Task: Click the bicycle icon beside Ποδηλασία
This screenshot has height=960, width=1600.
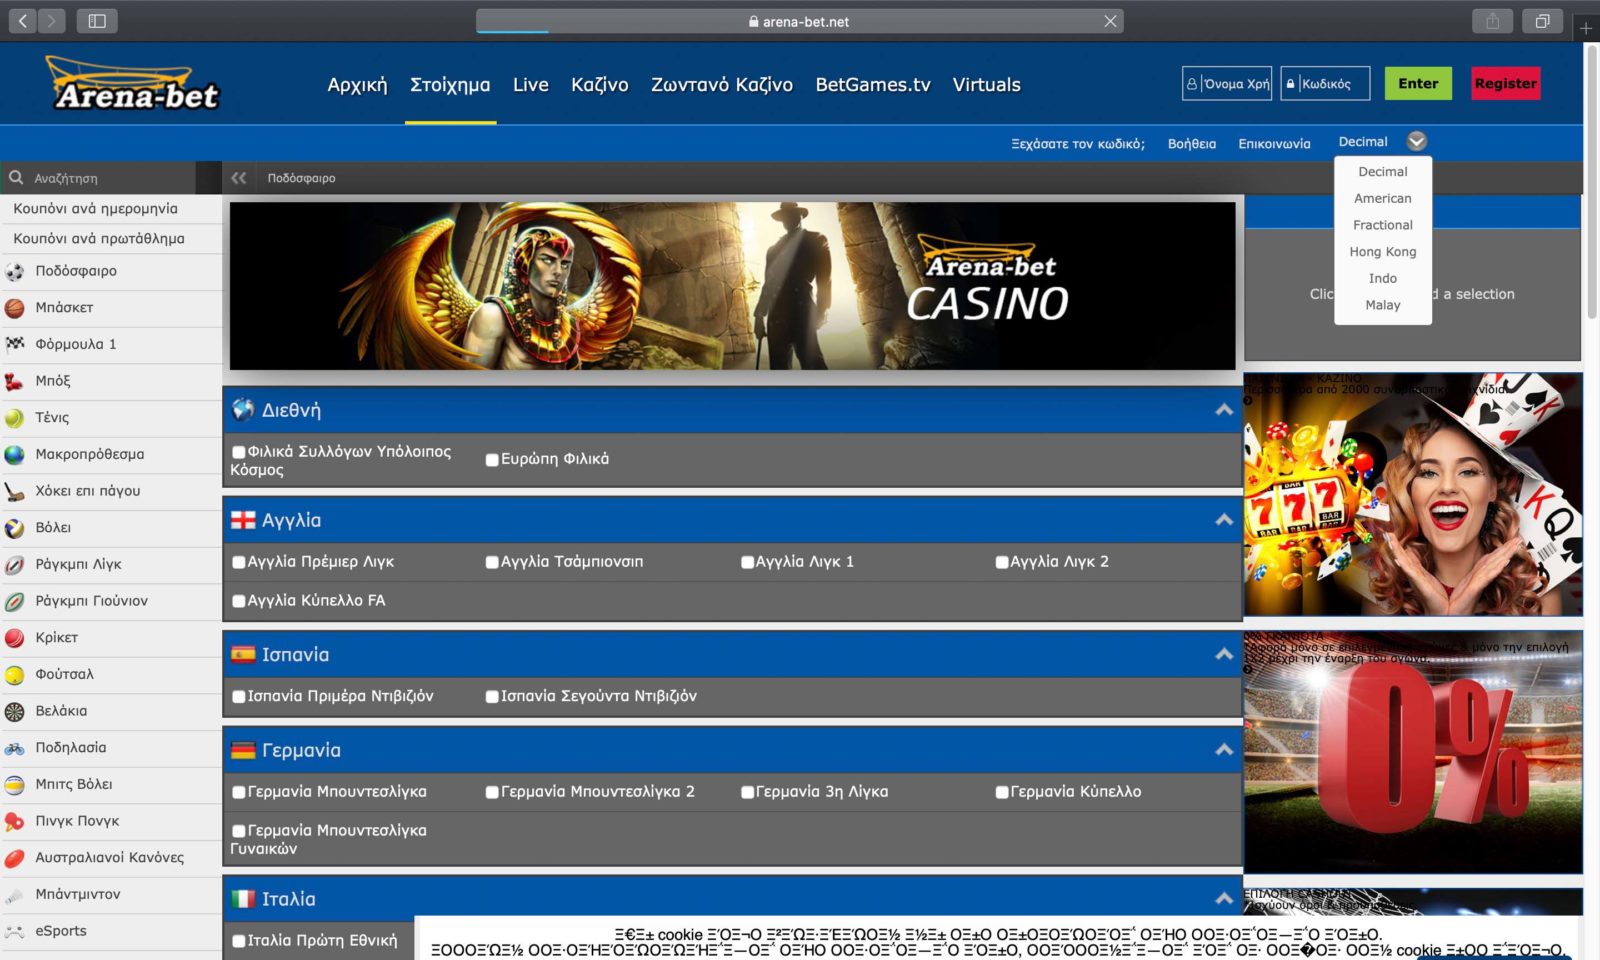Action: [x=15, y=748]
